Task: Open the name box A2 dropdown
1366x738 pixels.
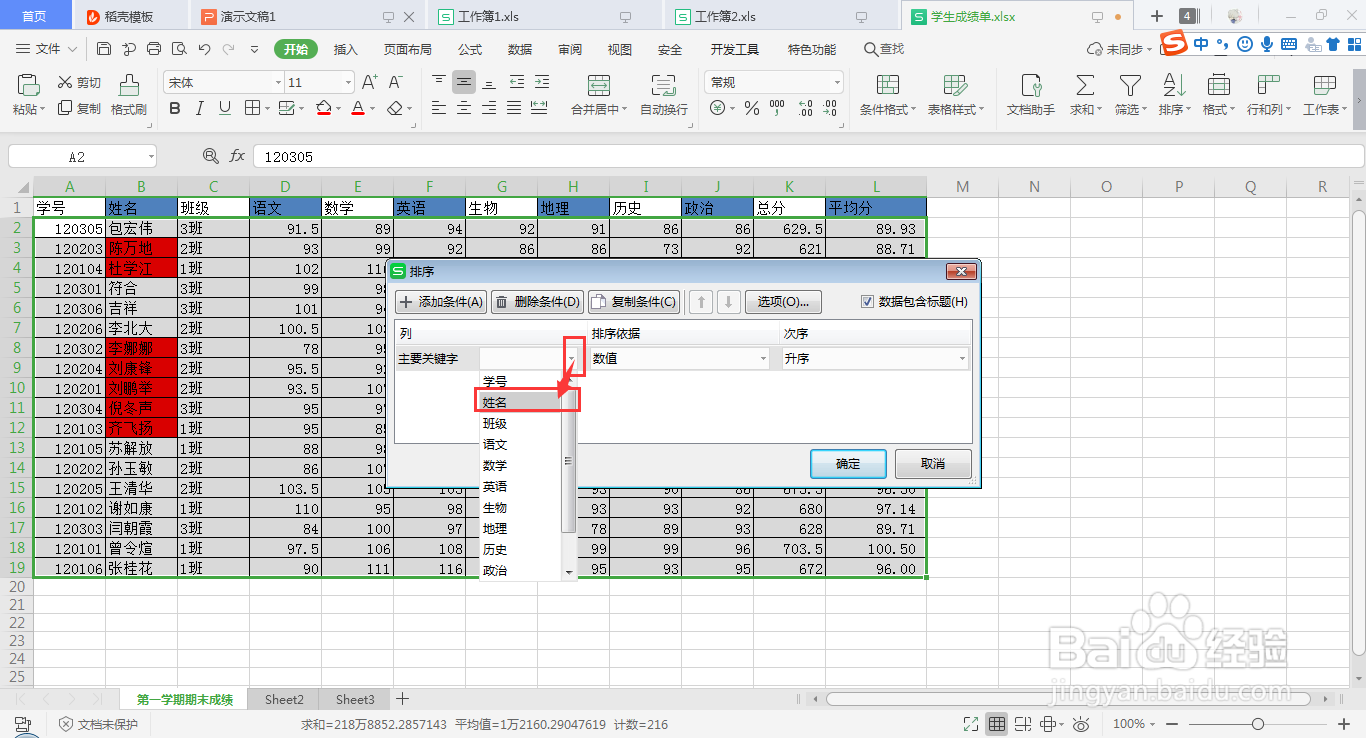Action: (150, 156)
